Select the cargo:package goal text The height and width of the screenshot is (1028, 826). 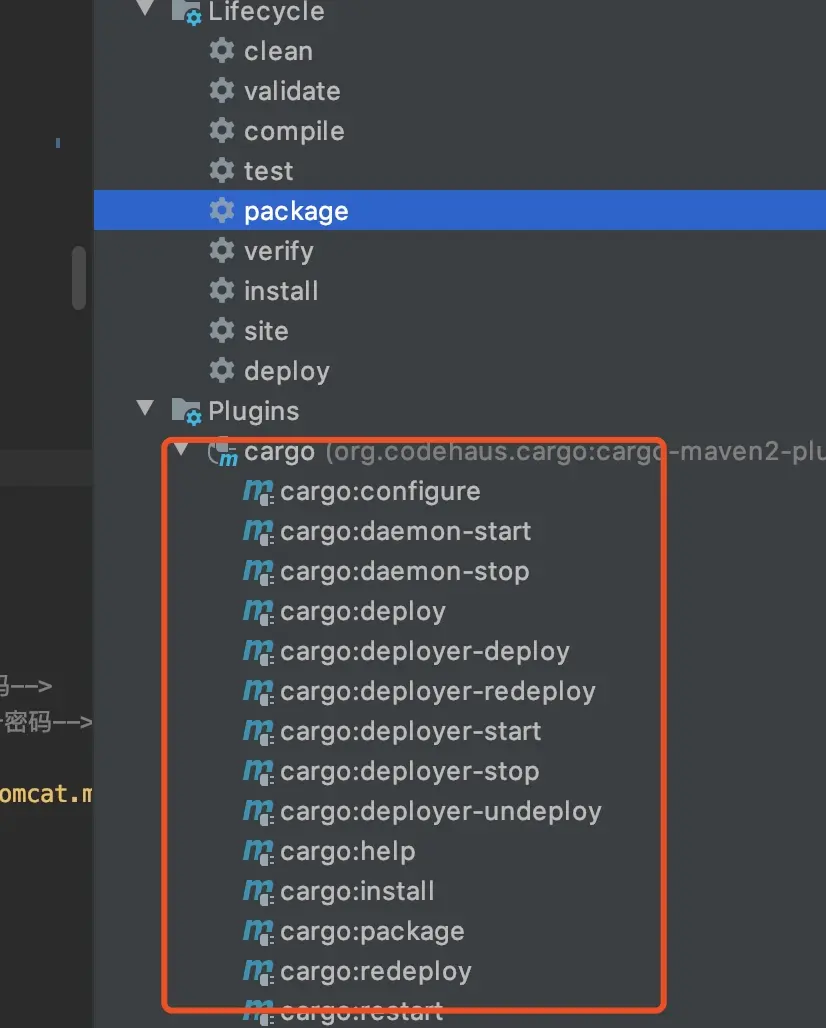[372, 932]
